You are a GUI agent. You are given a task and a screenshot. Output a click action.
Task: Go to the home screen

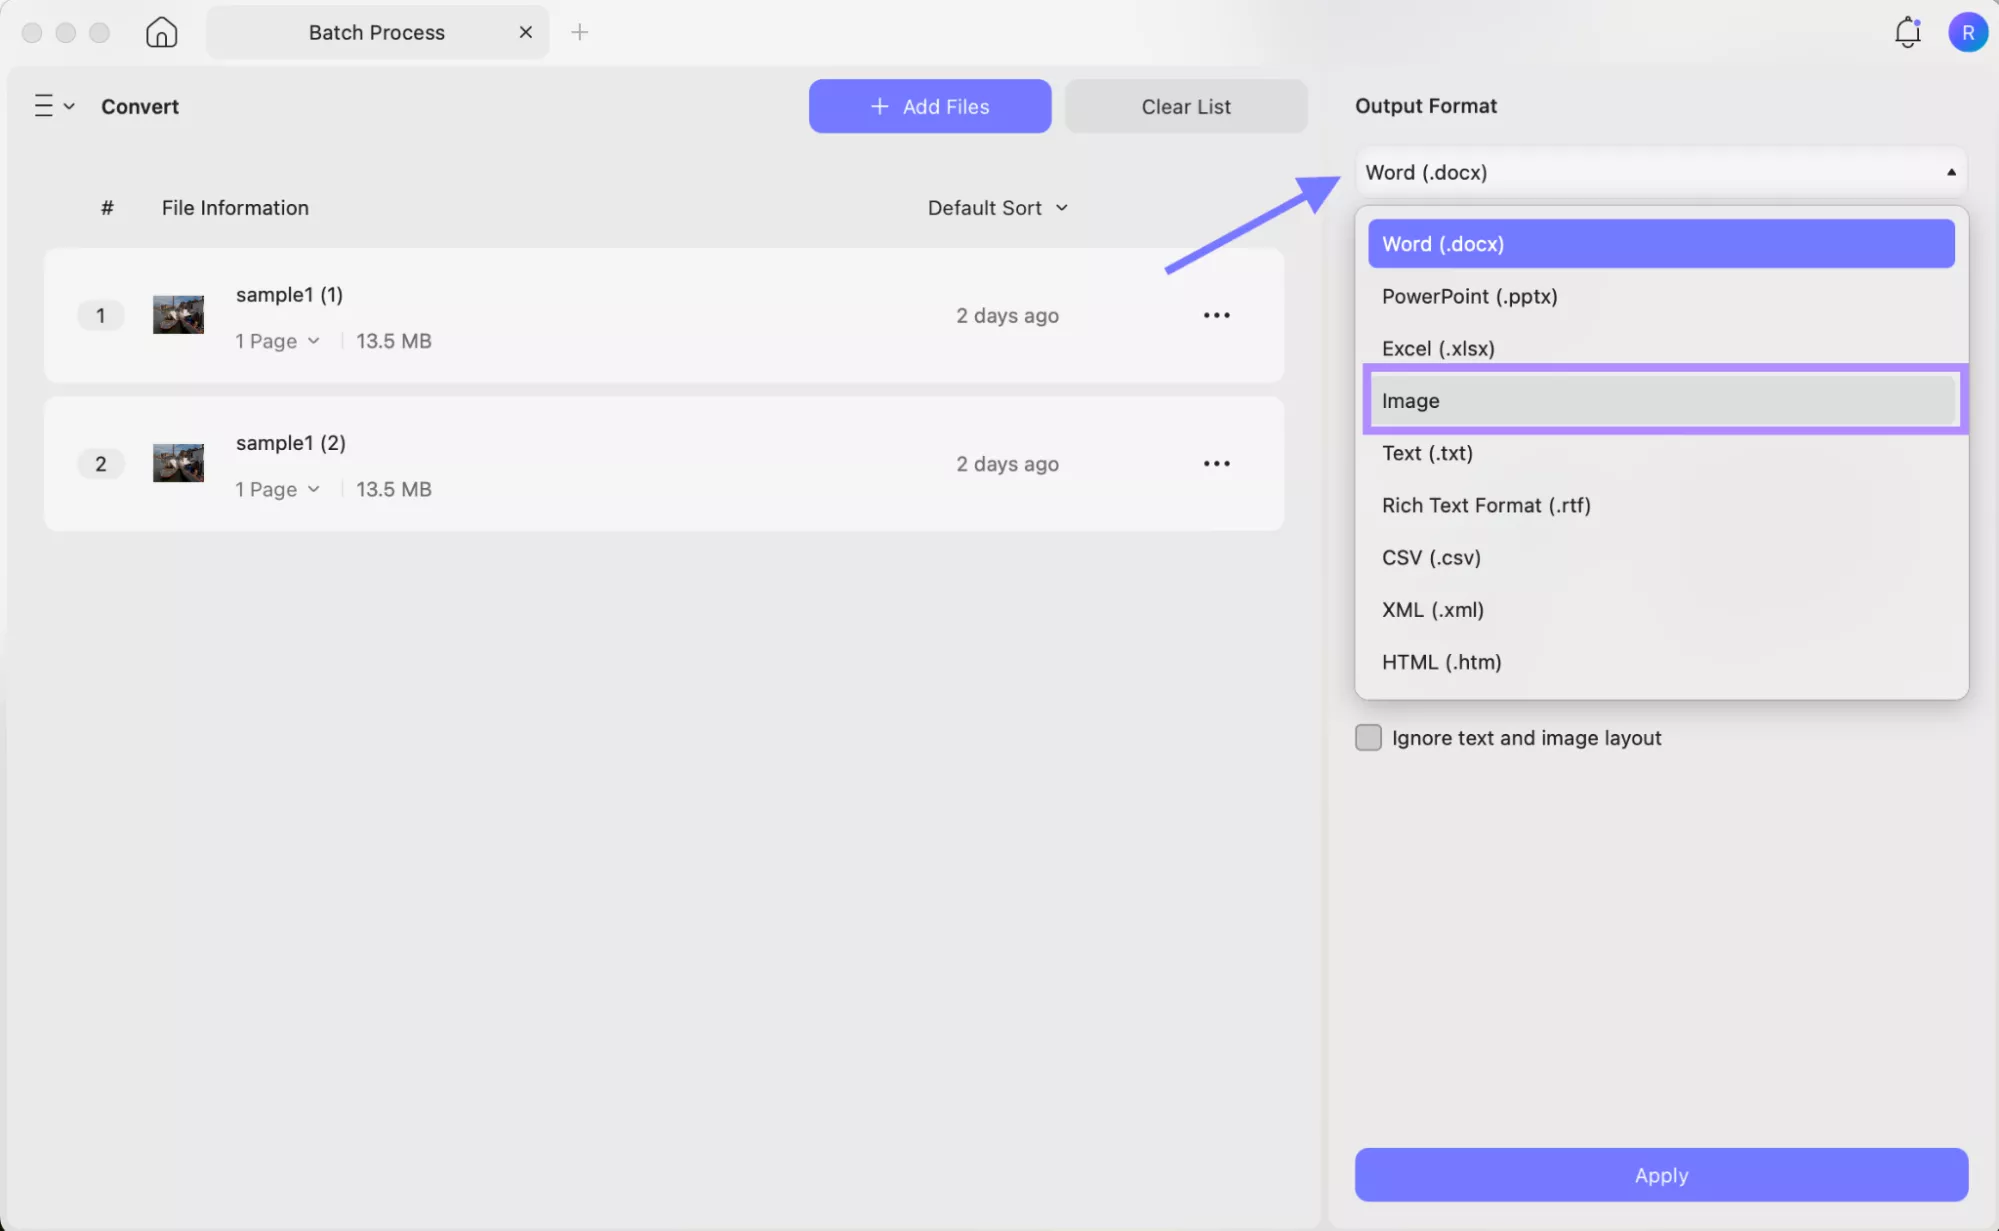point(161,31)
